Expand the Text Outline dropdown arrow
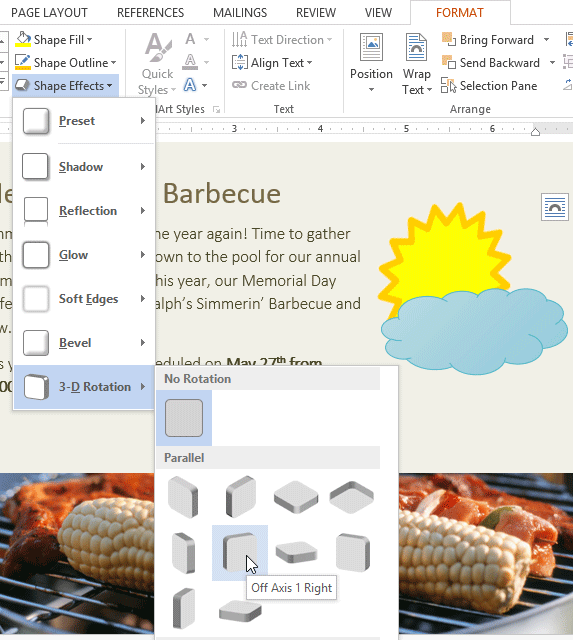 (207, 62)
